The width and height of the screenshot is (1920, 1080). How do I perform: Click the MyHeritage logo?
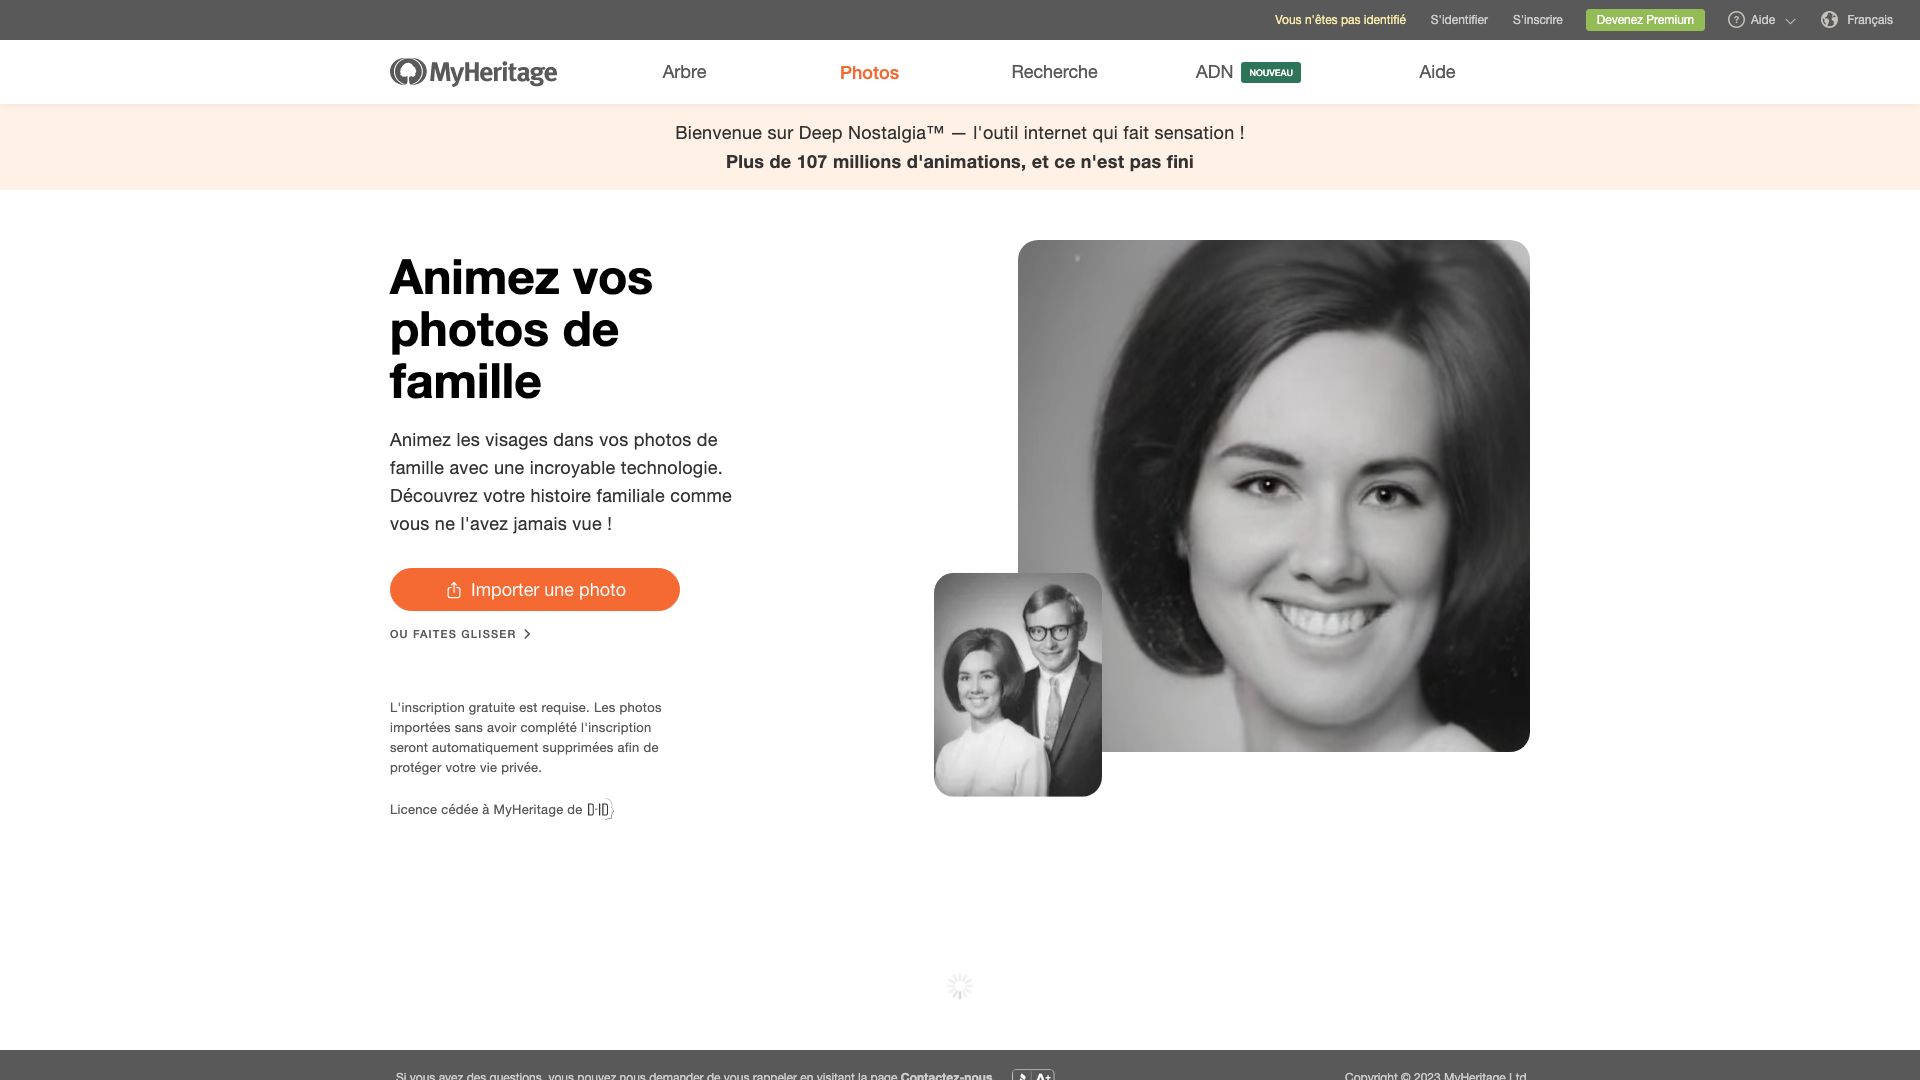473,72
